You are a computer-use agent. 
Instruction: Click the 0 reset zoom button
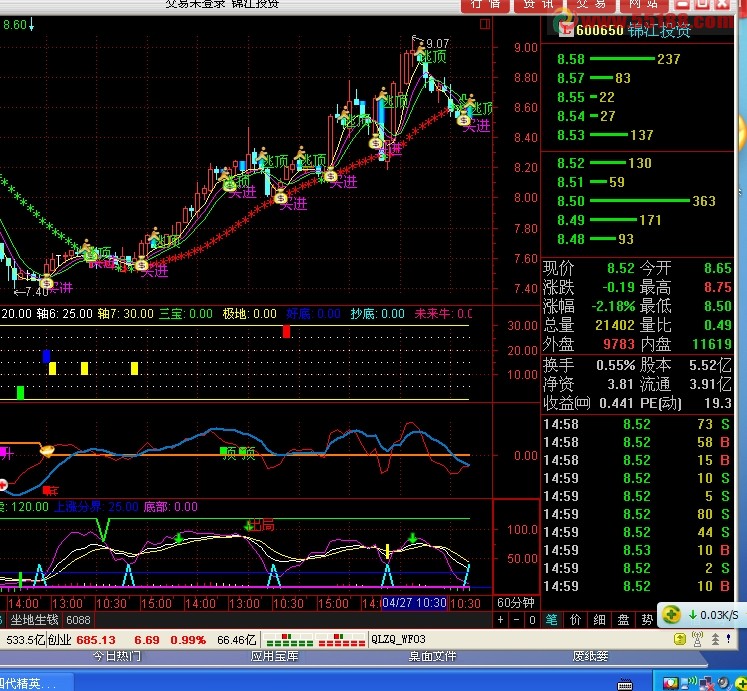pos(530,620)
